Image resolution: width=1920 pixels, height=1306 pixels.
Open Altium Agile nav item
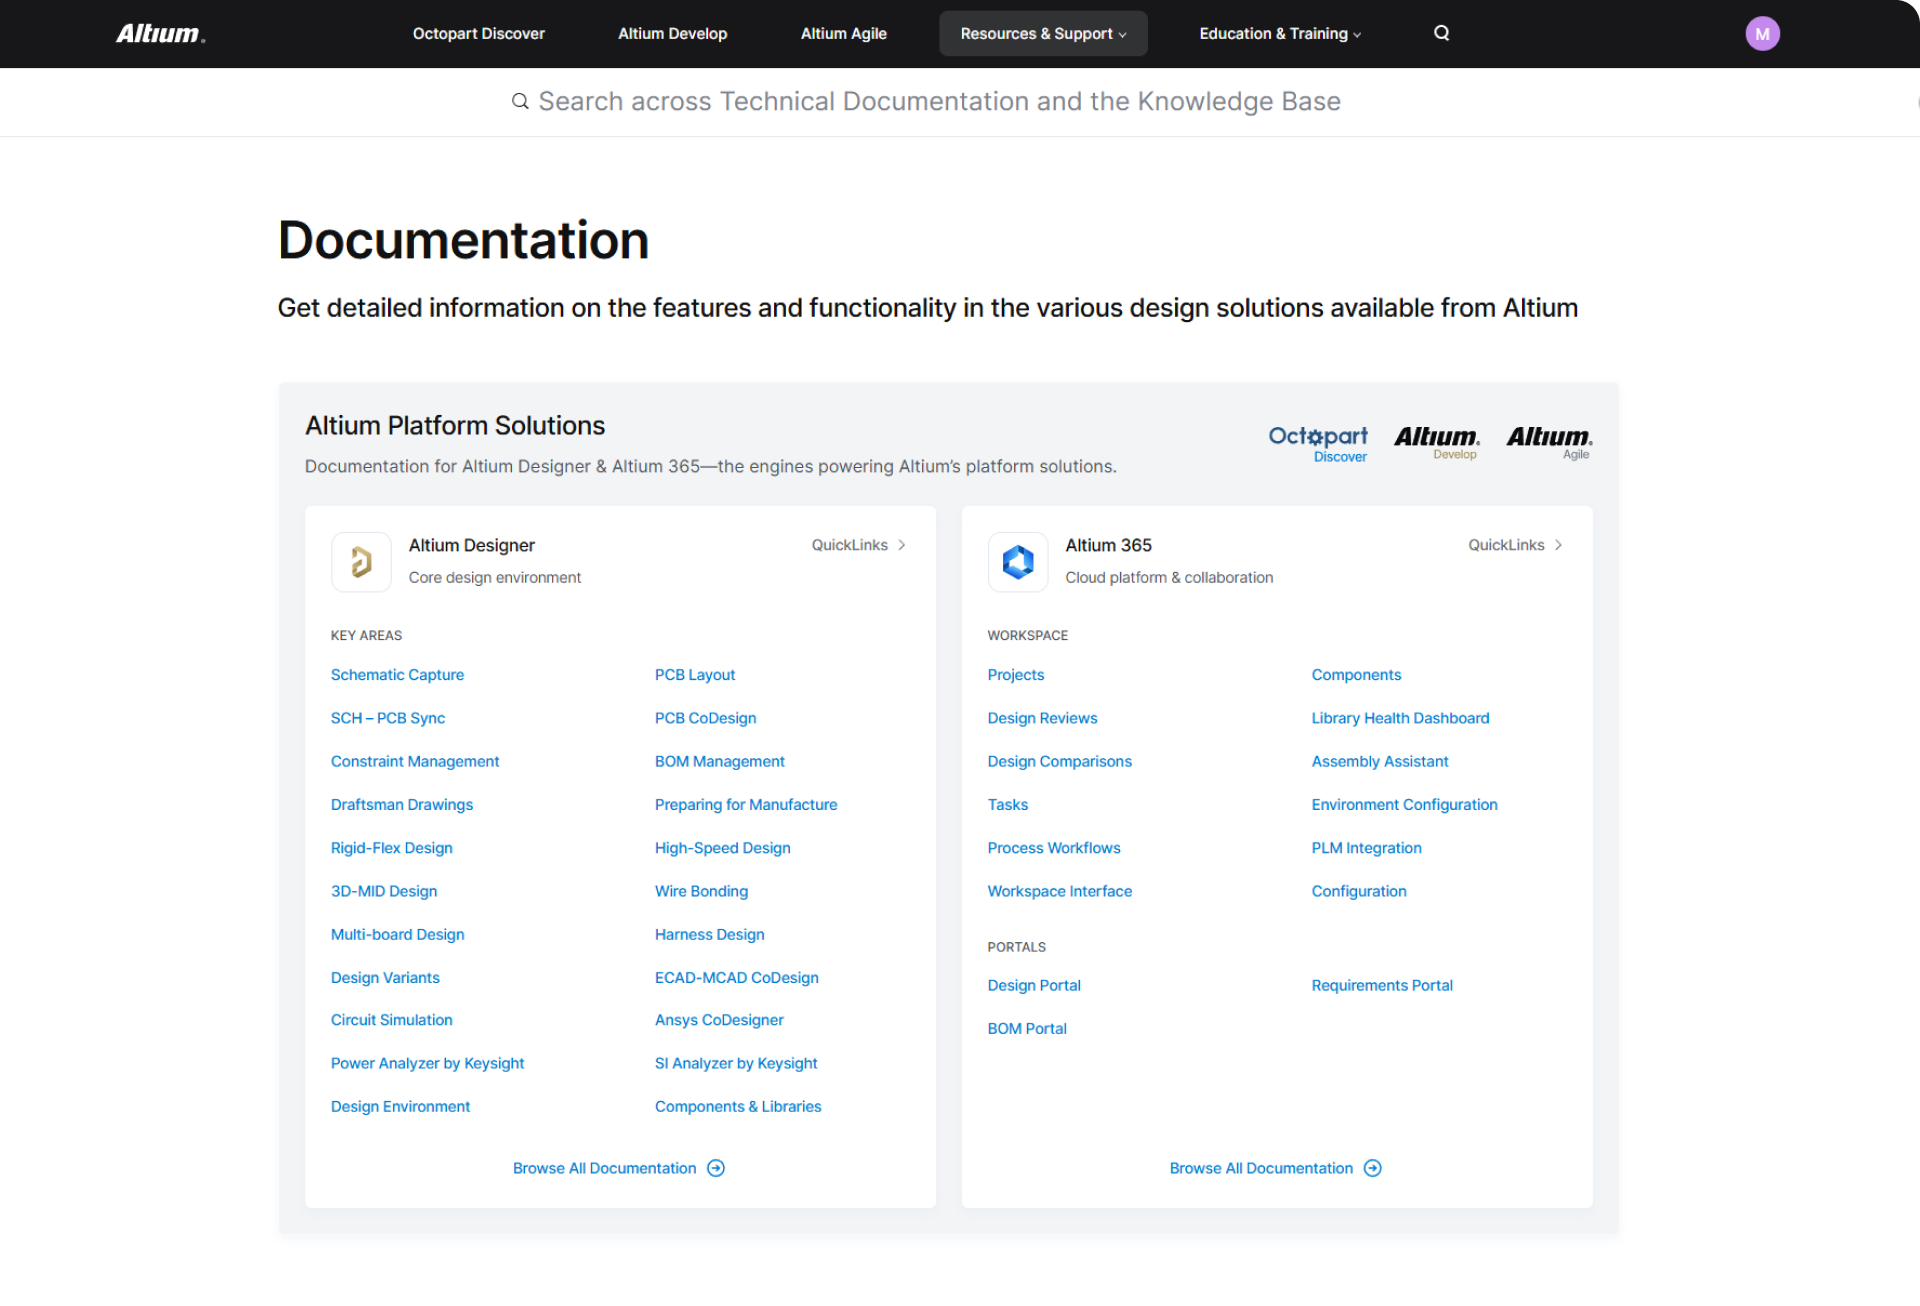844,34
